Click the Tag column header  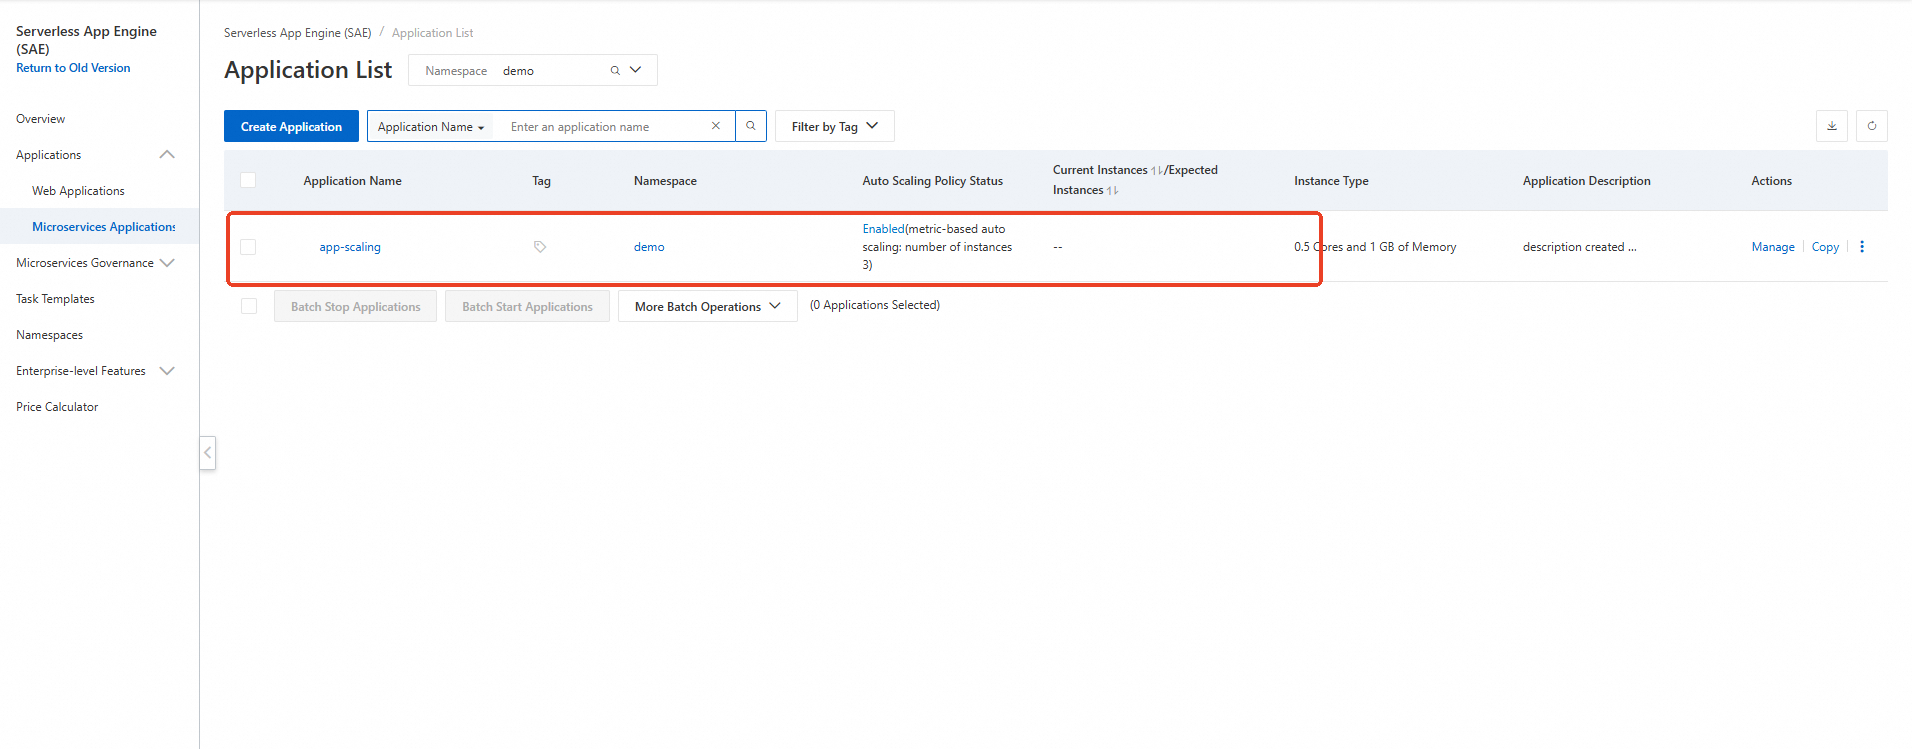pos(541,181)
